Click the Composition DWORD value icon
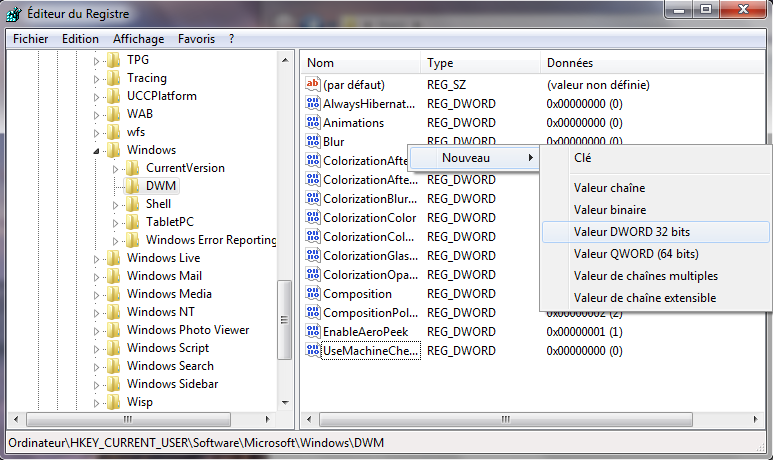 [x=312, y=294]
